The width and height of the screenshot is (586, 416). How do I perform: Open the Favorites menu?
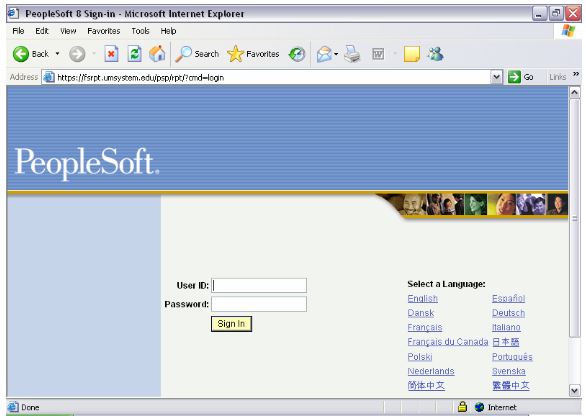coord(104,31)
